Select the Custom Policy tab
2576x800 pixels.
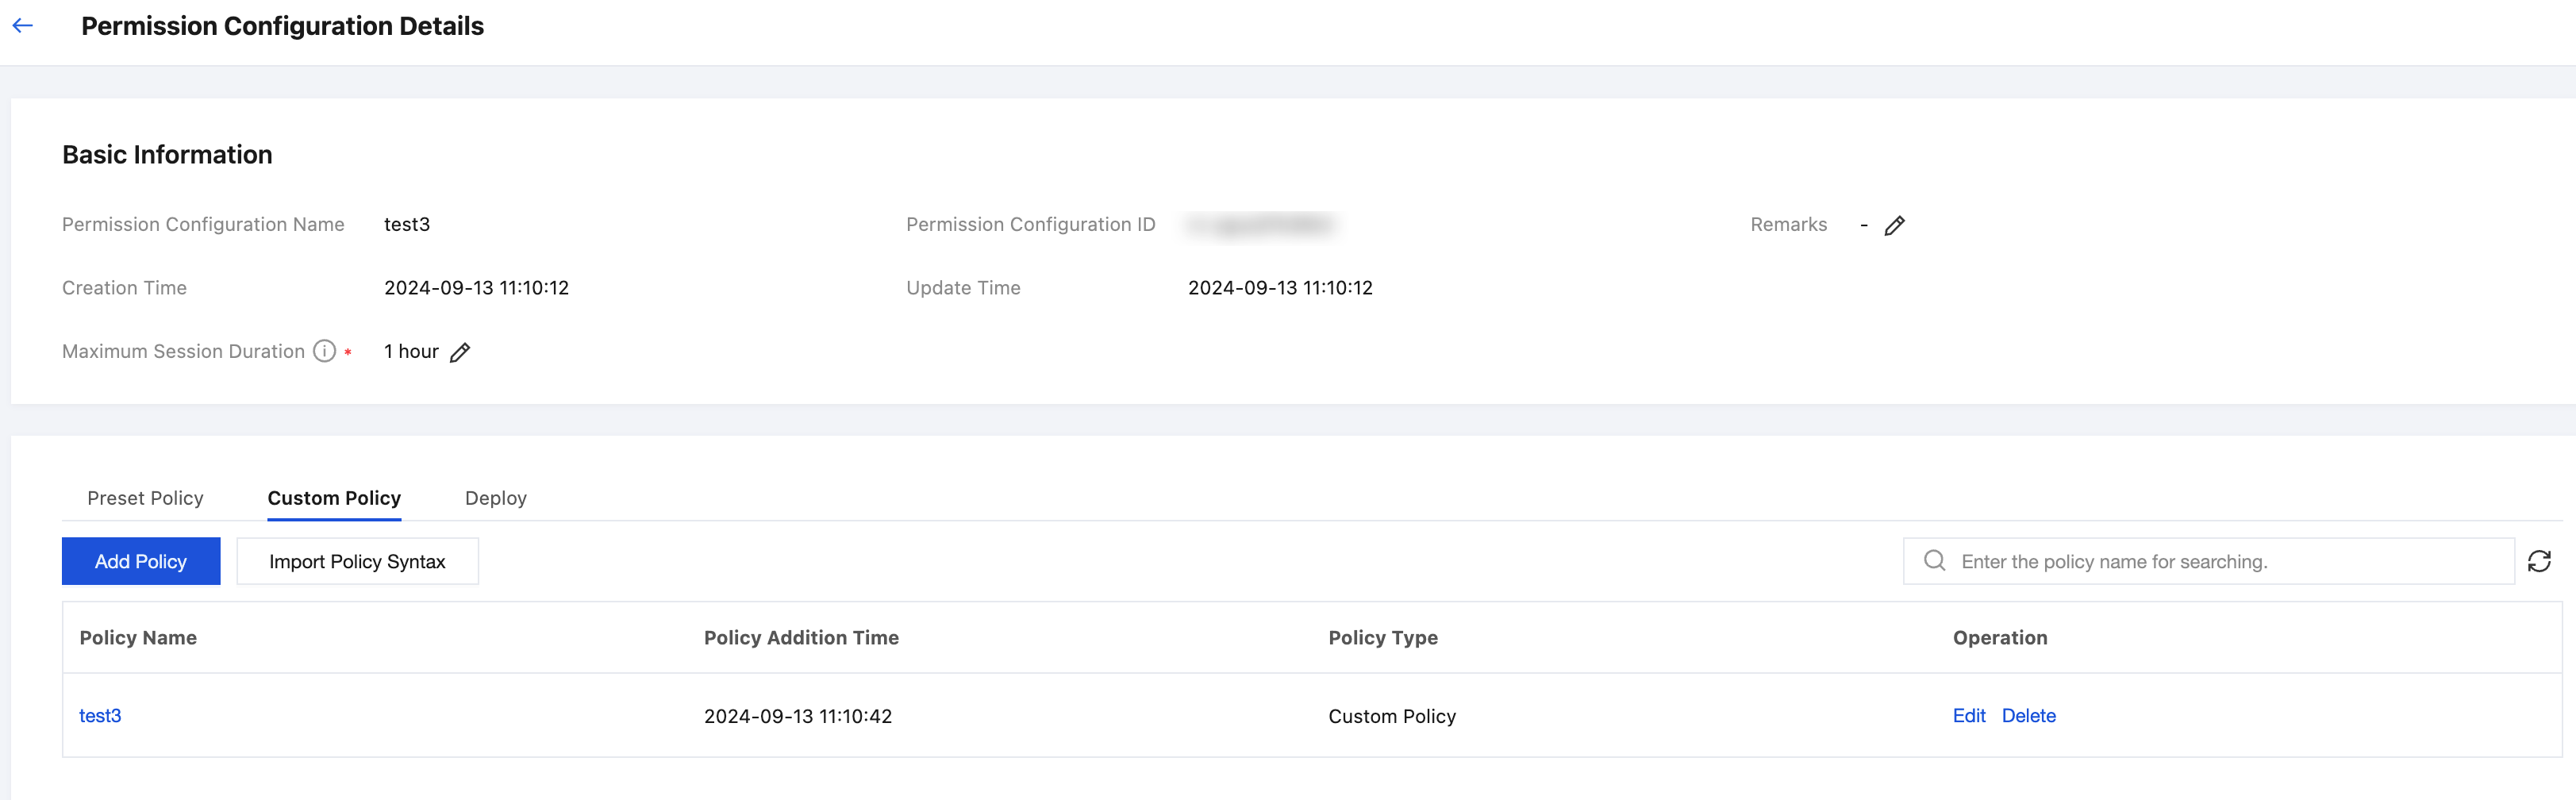coord(334,498)
